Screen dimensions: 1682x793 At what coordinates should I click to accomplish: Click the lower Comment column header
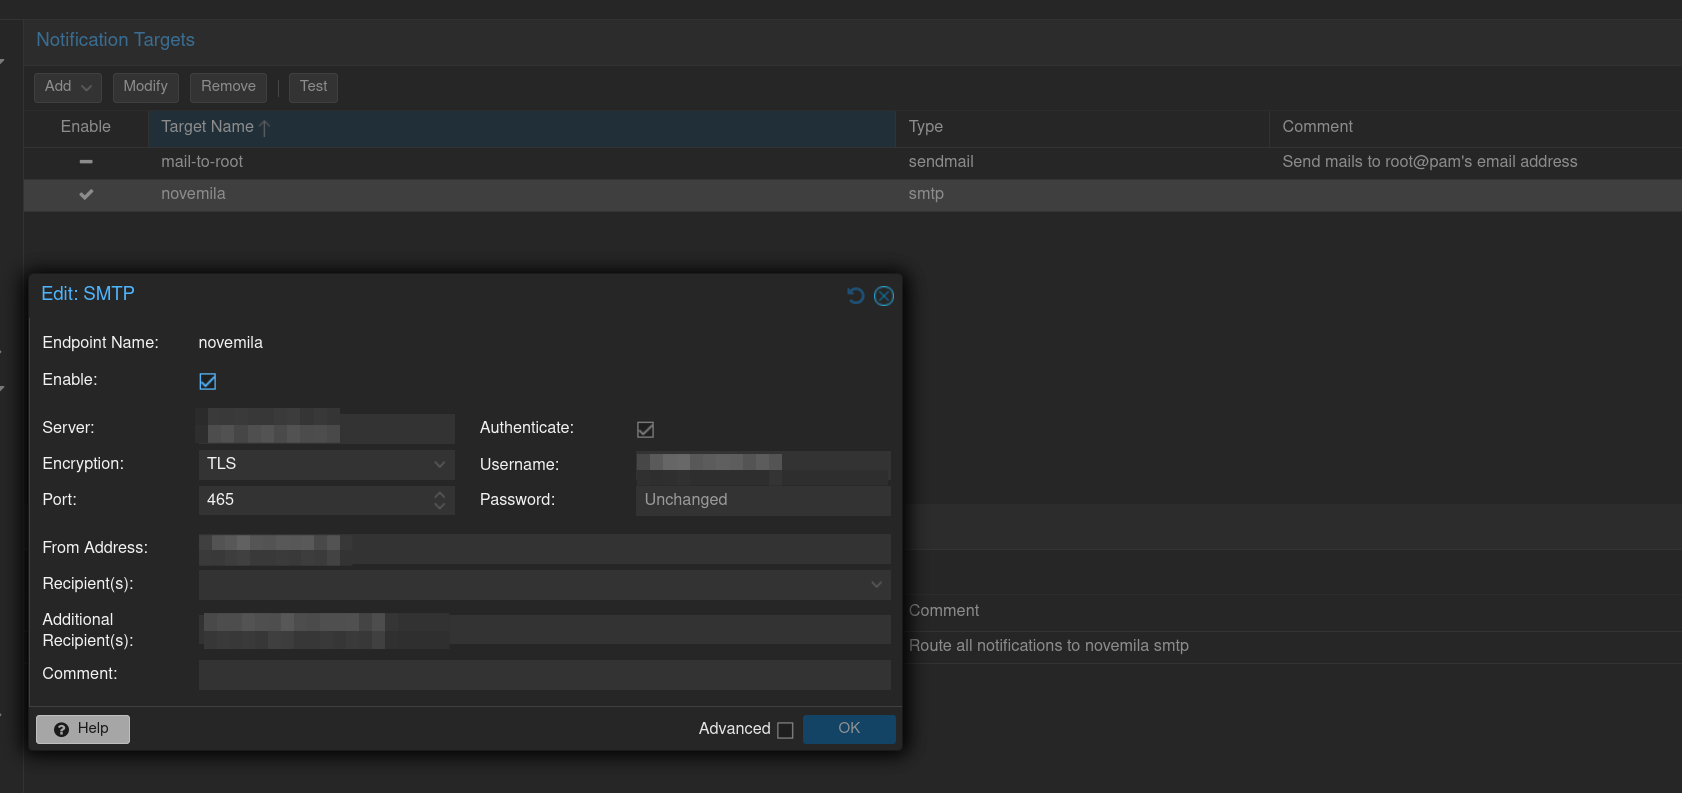[944, 611]
